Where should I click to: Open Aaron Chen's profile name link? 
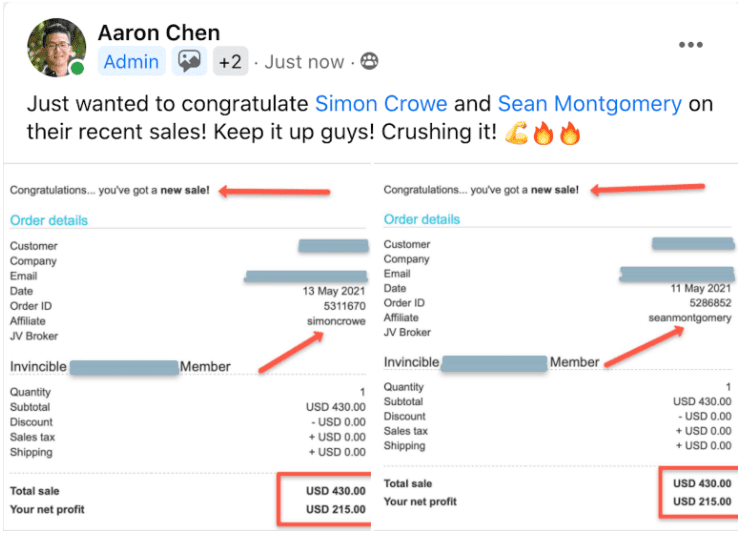159,33
